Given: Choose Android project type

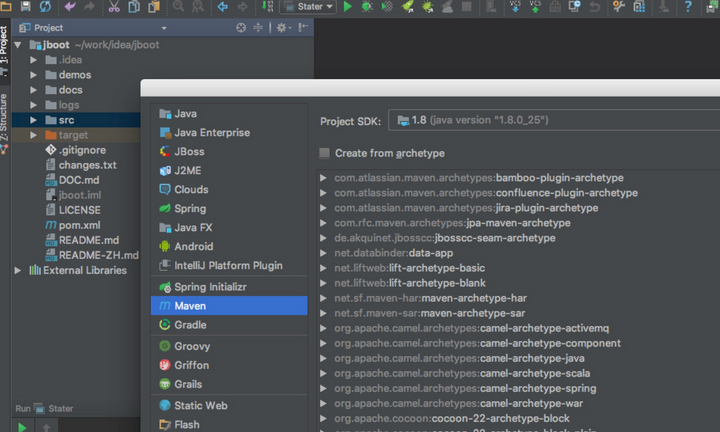Looking at the screenshot, I should coord(229,247).
